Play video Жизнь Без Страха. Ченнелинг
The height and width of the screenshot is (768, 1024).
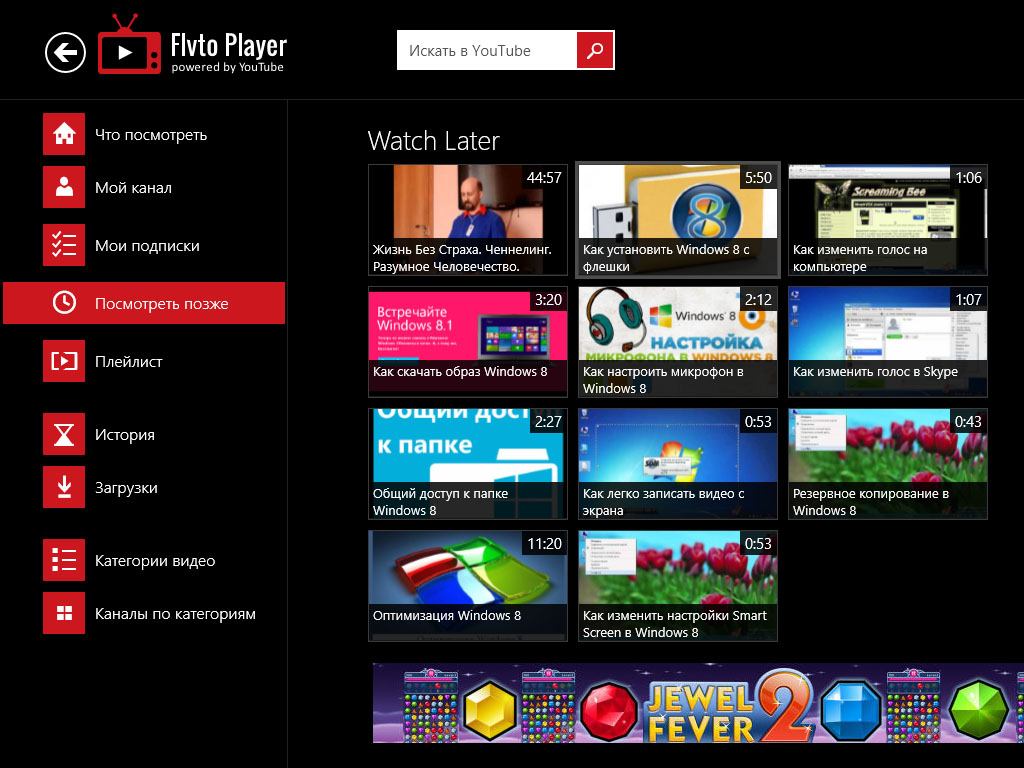click(x=468, y=219)
